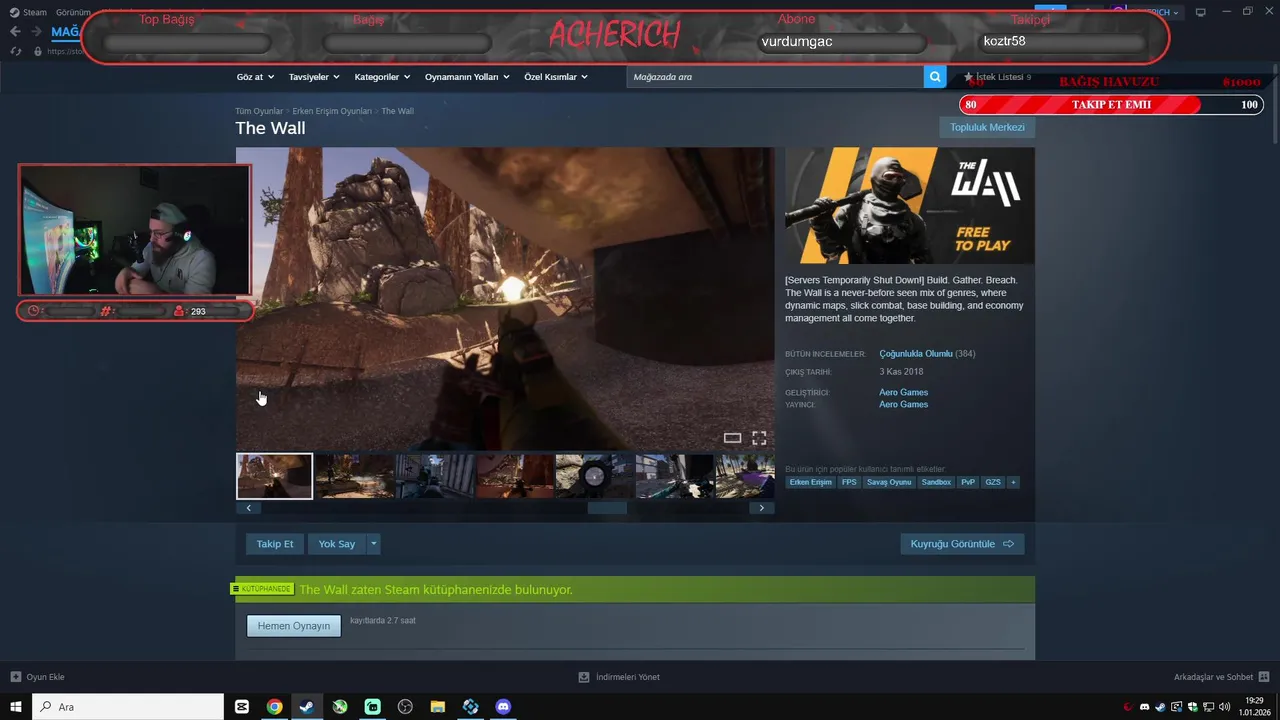1280x720 pixels.
Task: Click the Oyun Ekle plus icon
Action: (15, 677)
